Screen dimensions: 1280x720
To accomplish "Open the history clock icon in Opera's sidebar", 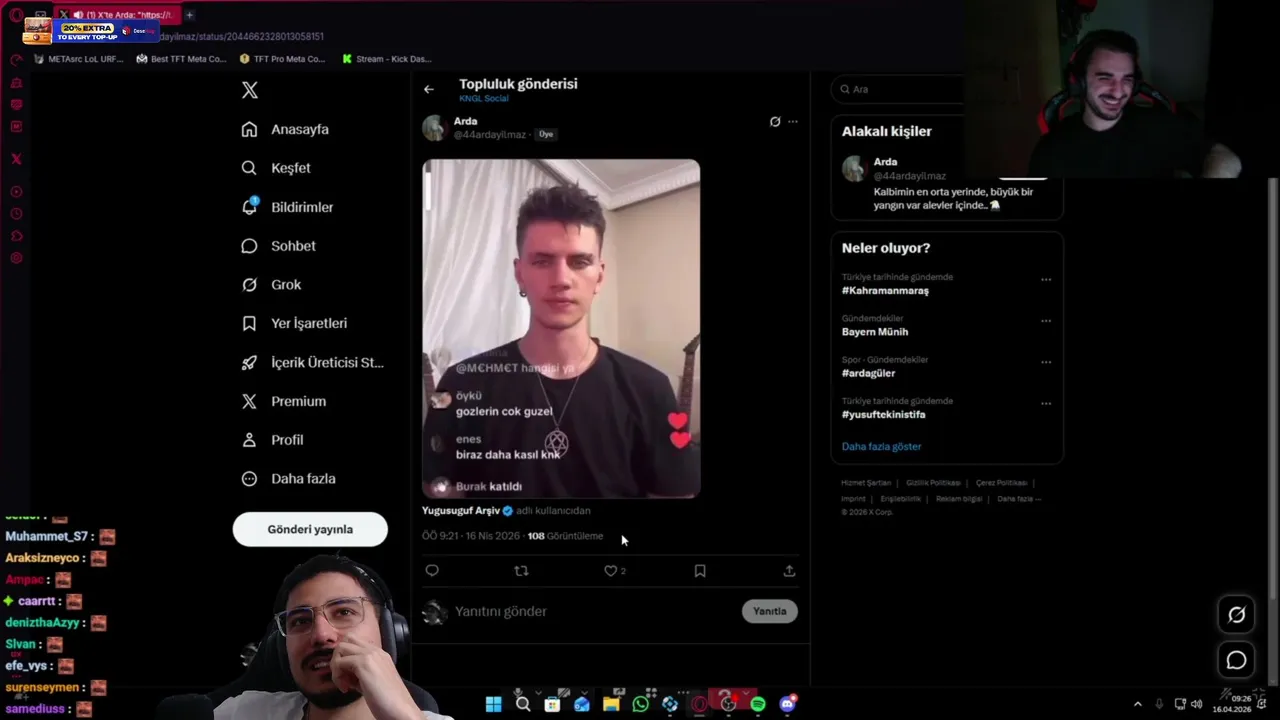I will (16, 214).
